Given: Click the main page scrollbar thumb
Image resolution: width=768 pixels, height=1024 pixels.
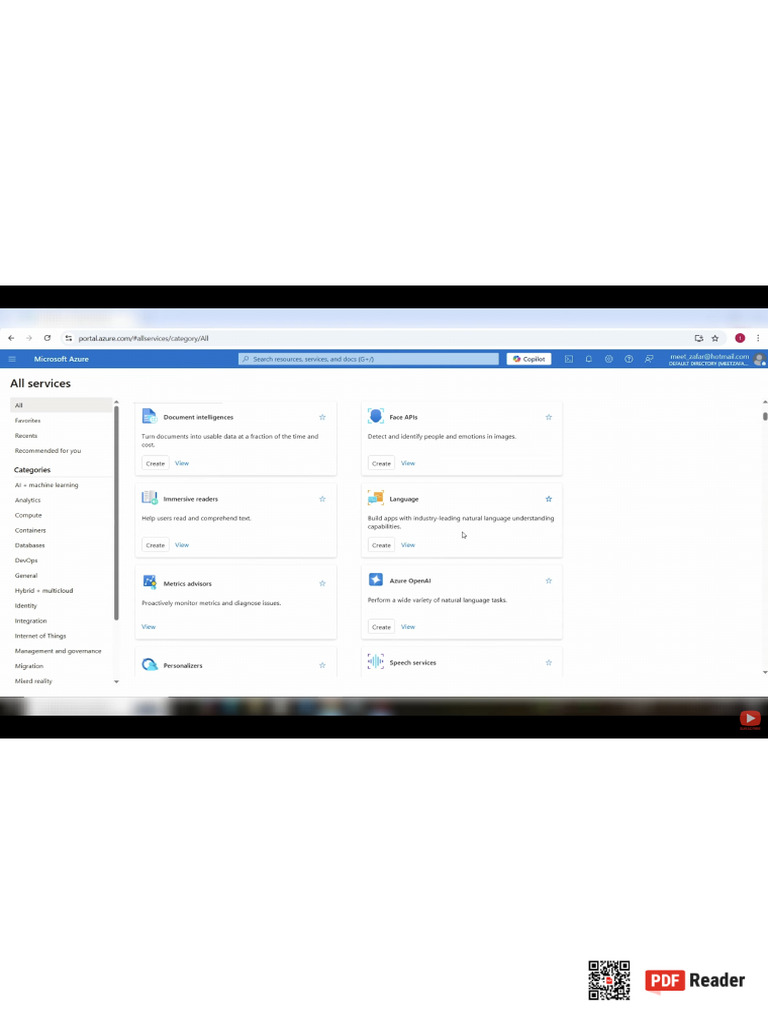Looking at the screenshot, I should tap(765, 416).
